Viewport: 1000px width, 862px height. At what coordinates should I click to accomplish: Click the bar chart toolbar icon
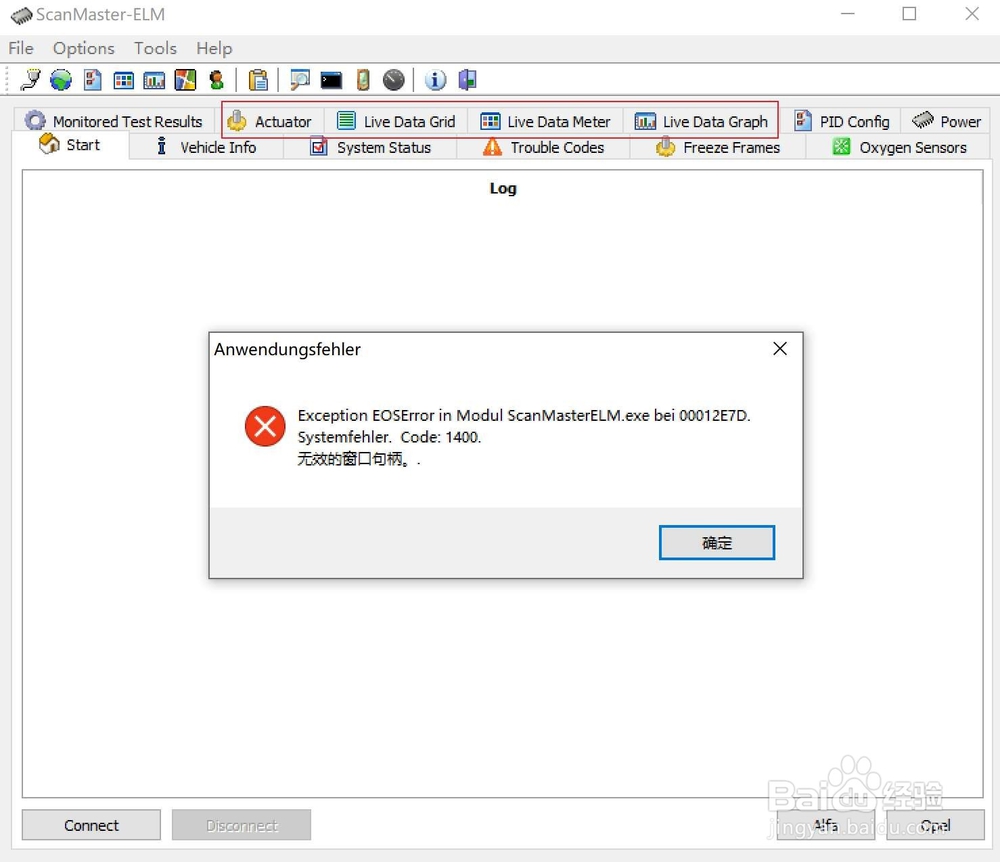point(154,80)
